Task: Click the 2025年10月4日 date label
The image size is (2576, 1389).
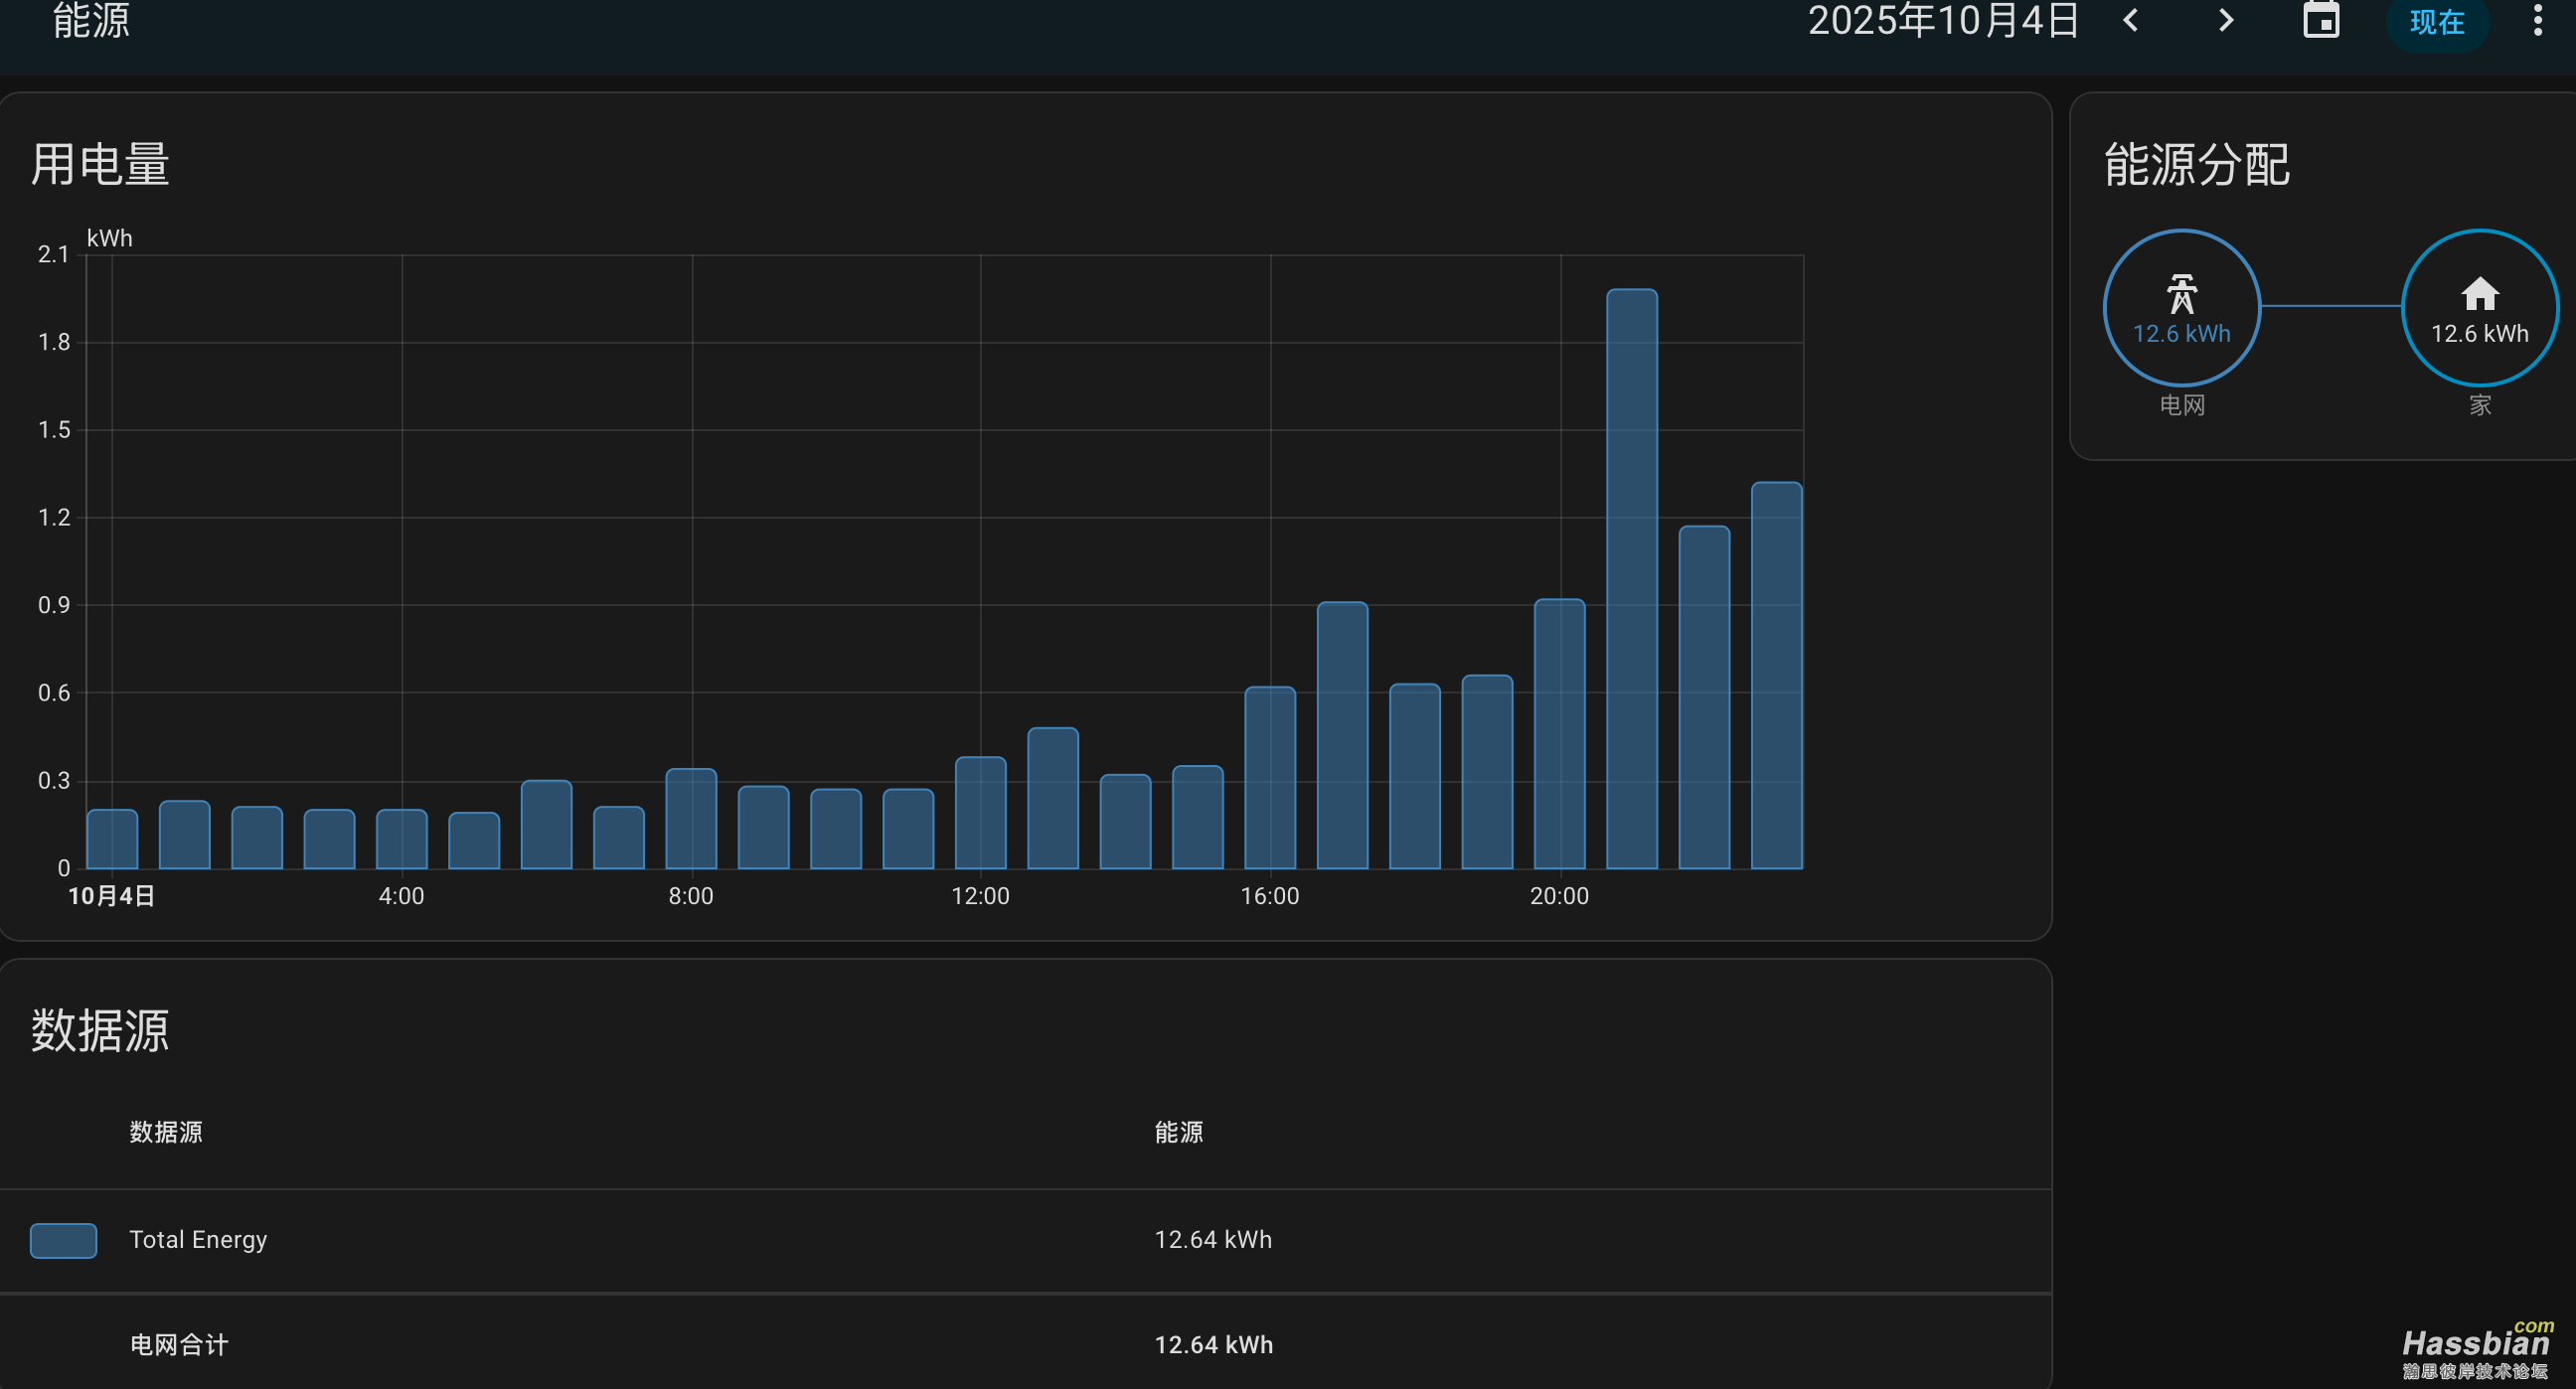Action: coord(1943,21)
